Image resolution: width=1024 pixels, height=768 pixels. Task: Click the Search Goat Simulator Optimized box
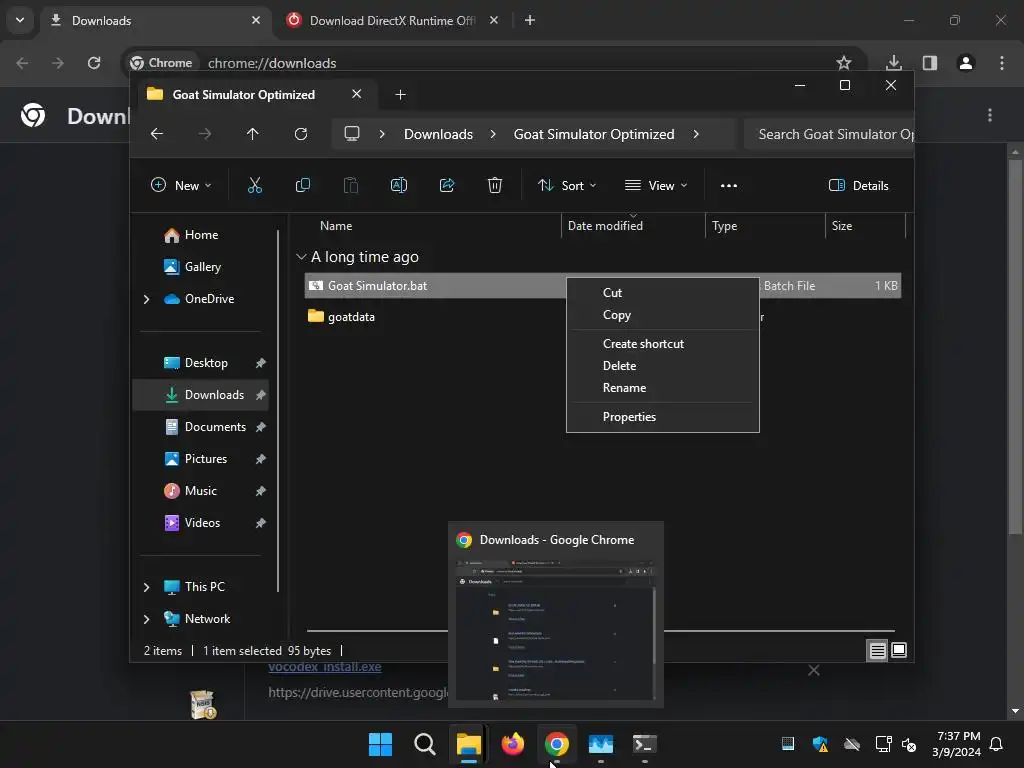click(x=829, y=134)
